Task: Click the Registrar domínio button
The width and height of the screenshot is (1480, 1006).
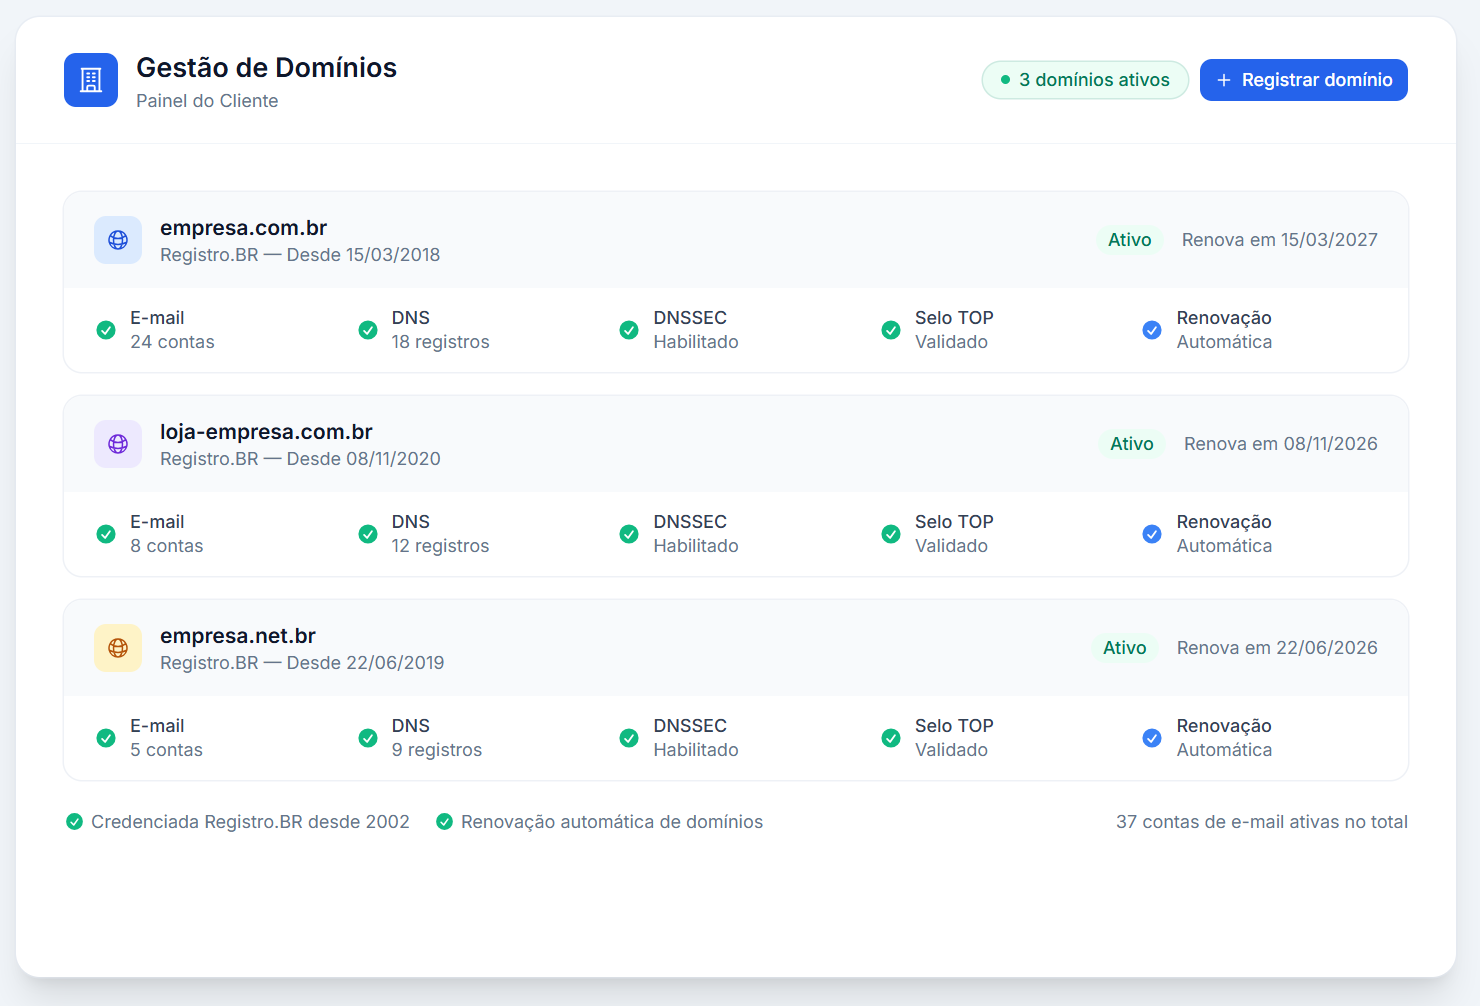Action: click(x=1303, y=80)
